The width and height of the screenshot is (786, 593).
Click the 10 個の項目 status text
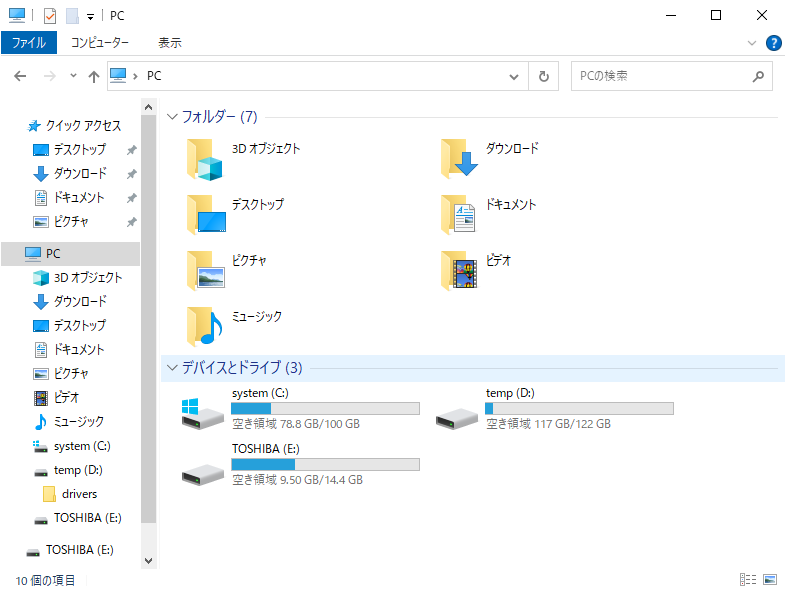pyautogui.click(x=45, y=580)
